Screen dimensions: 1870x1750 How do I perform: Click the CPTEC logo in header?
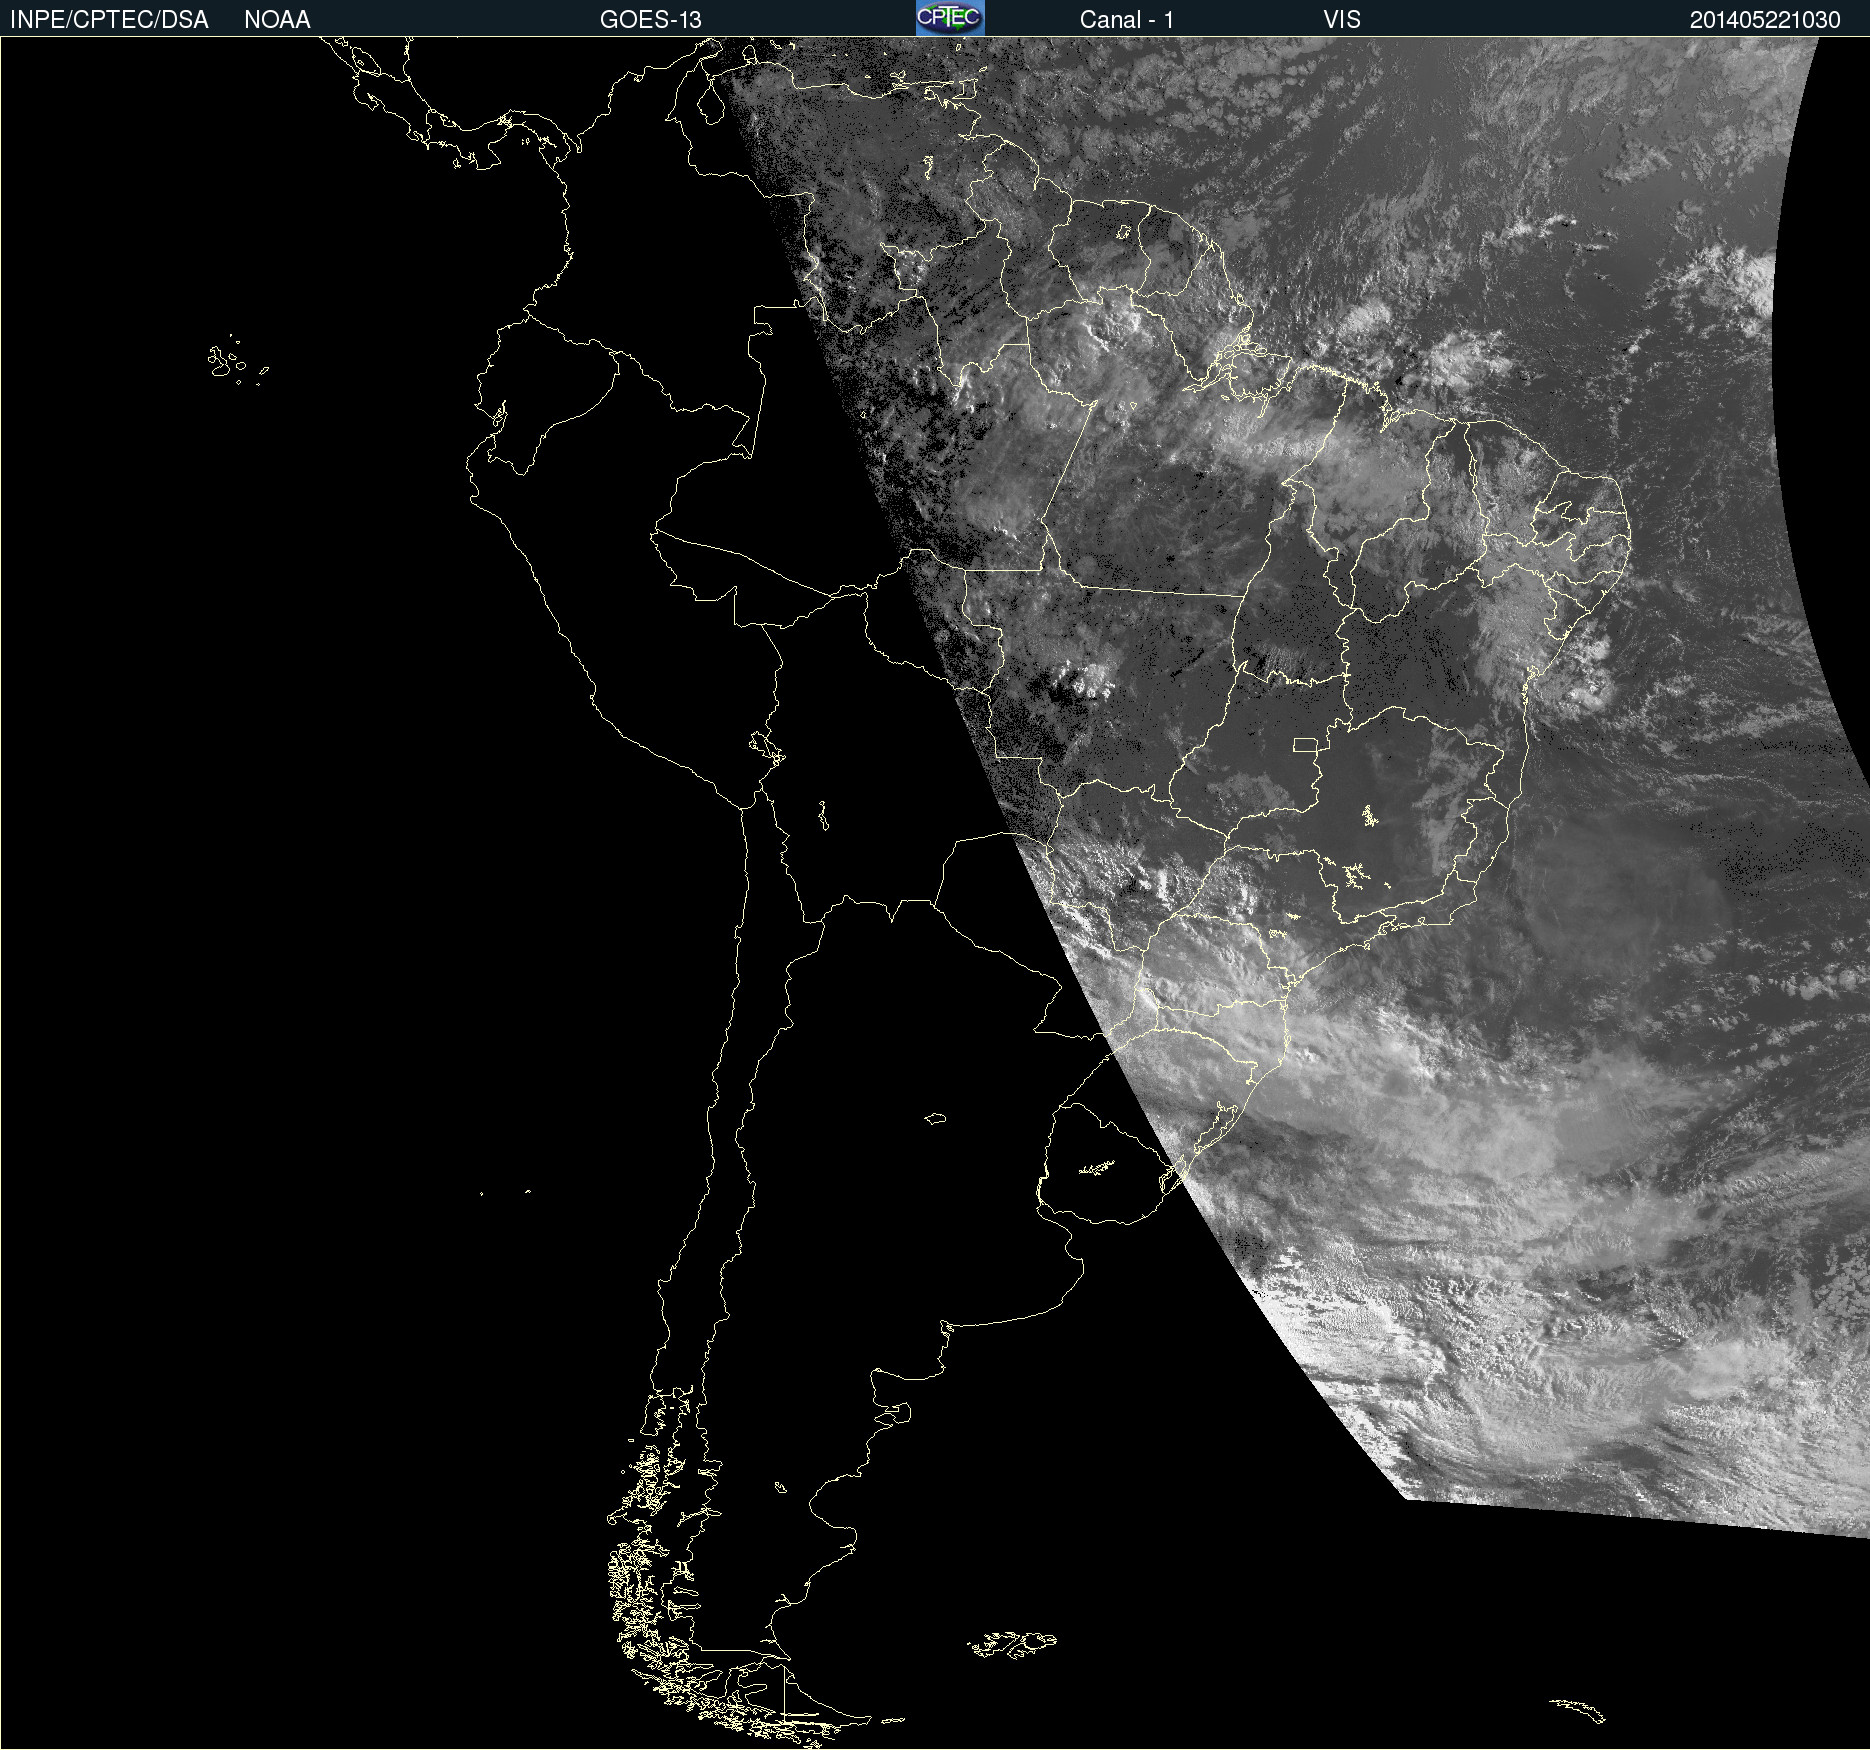950,18
